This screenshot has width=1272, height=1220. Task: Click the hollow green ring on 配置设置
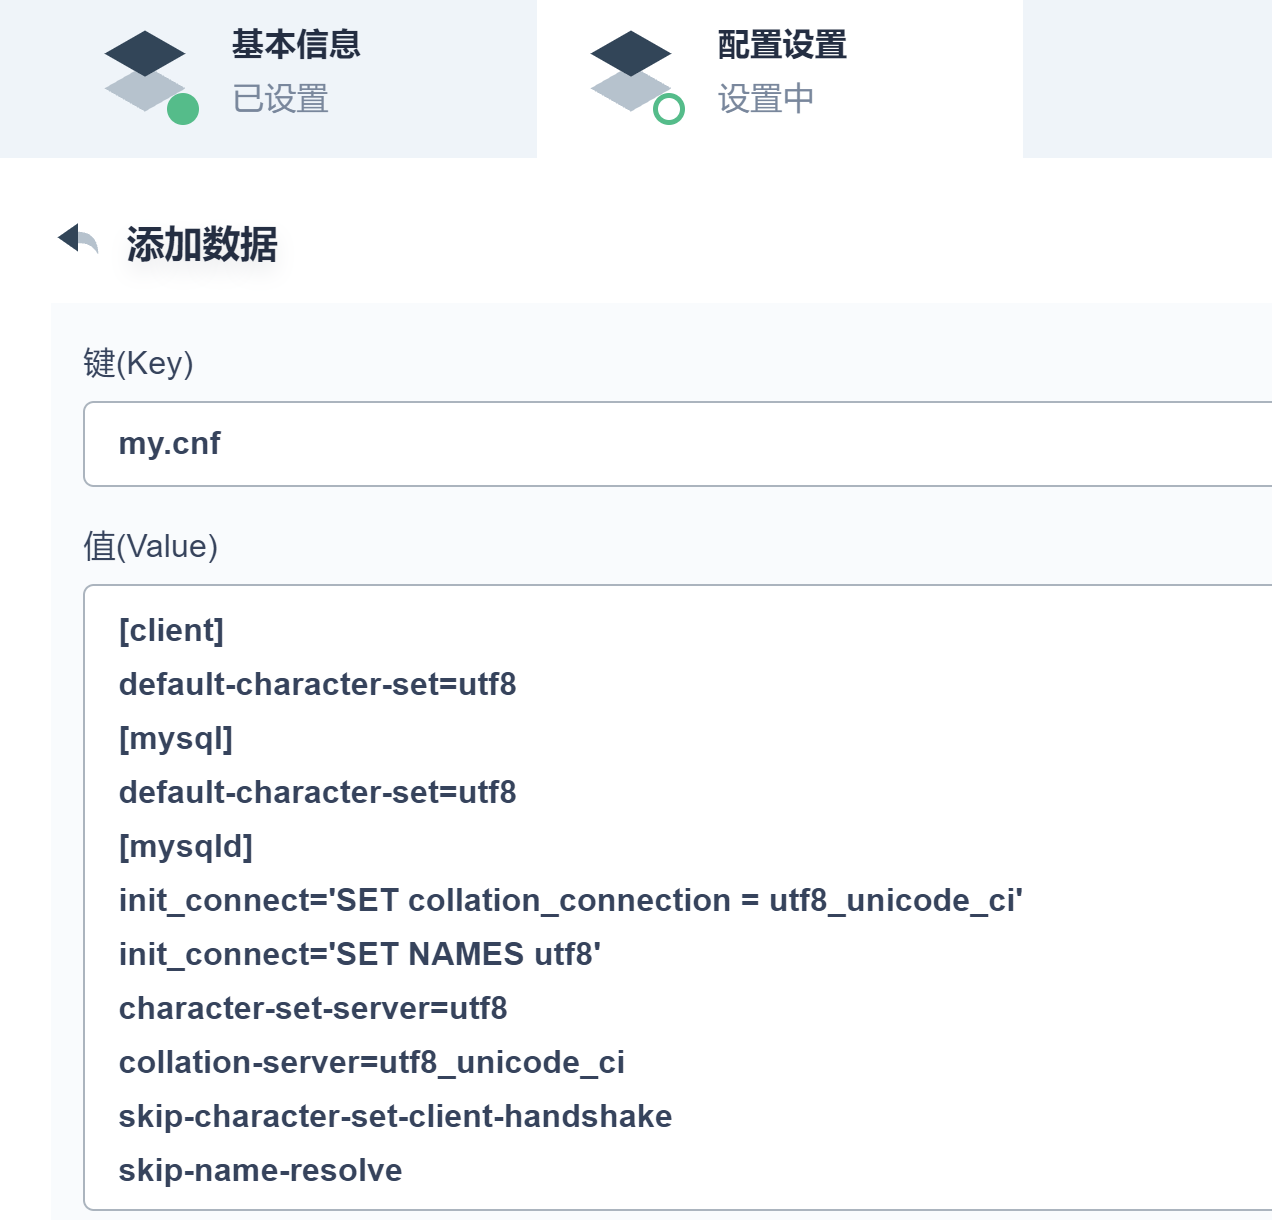coord(668,109)
